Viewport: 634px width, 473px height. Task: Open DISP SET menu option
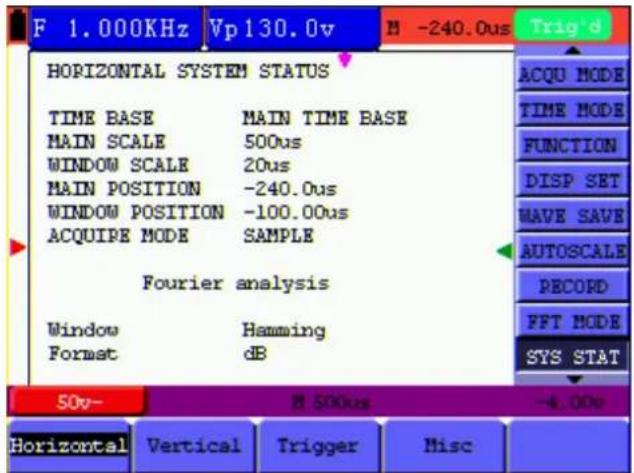pos(572,180)
